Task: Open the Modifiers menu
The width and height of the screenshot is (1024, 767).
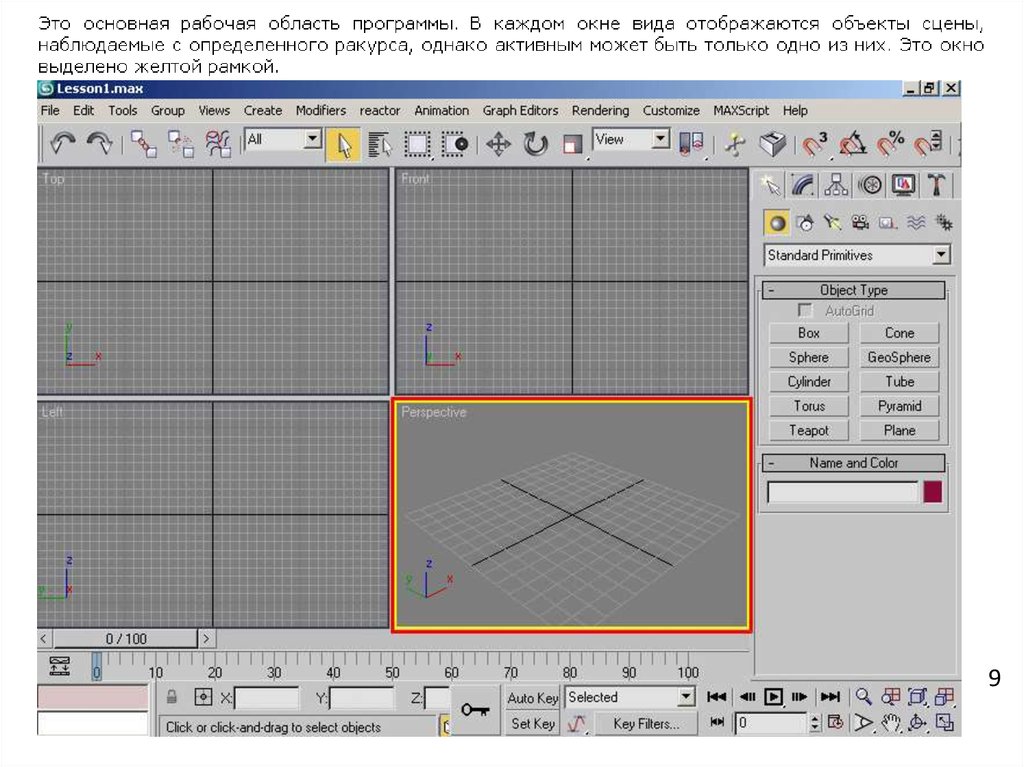Action: 321,111
